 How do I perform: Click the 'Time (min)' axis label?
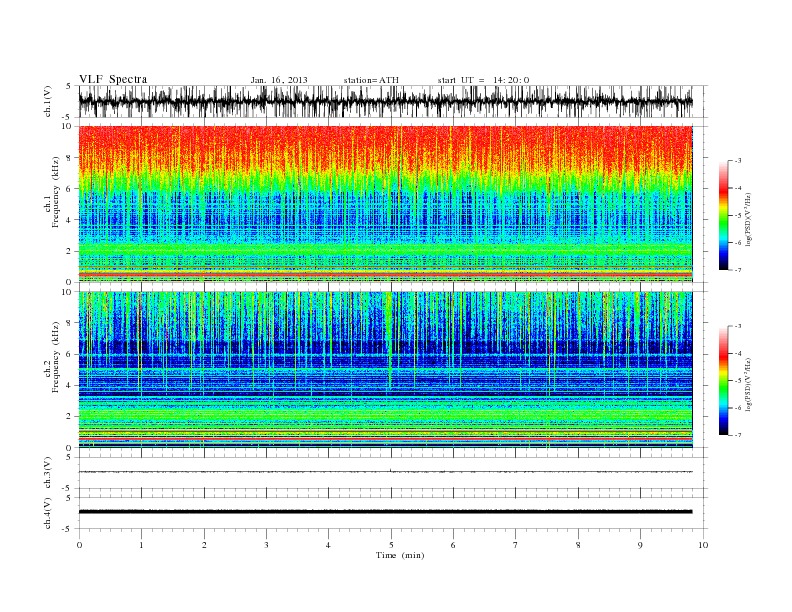click(x=400, y=555)
